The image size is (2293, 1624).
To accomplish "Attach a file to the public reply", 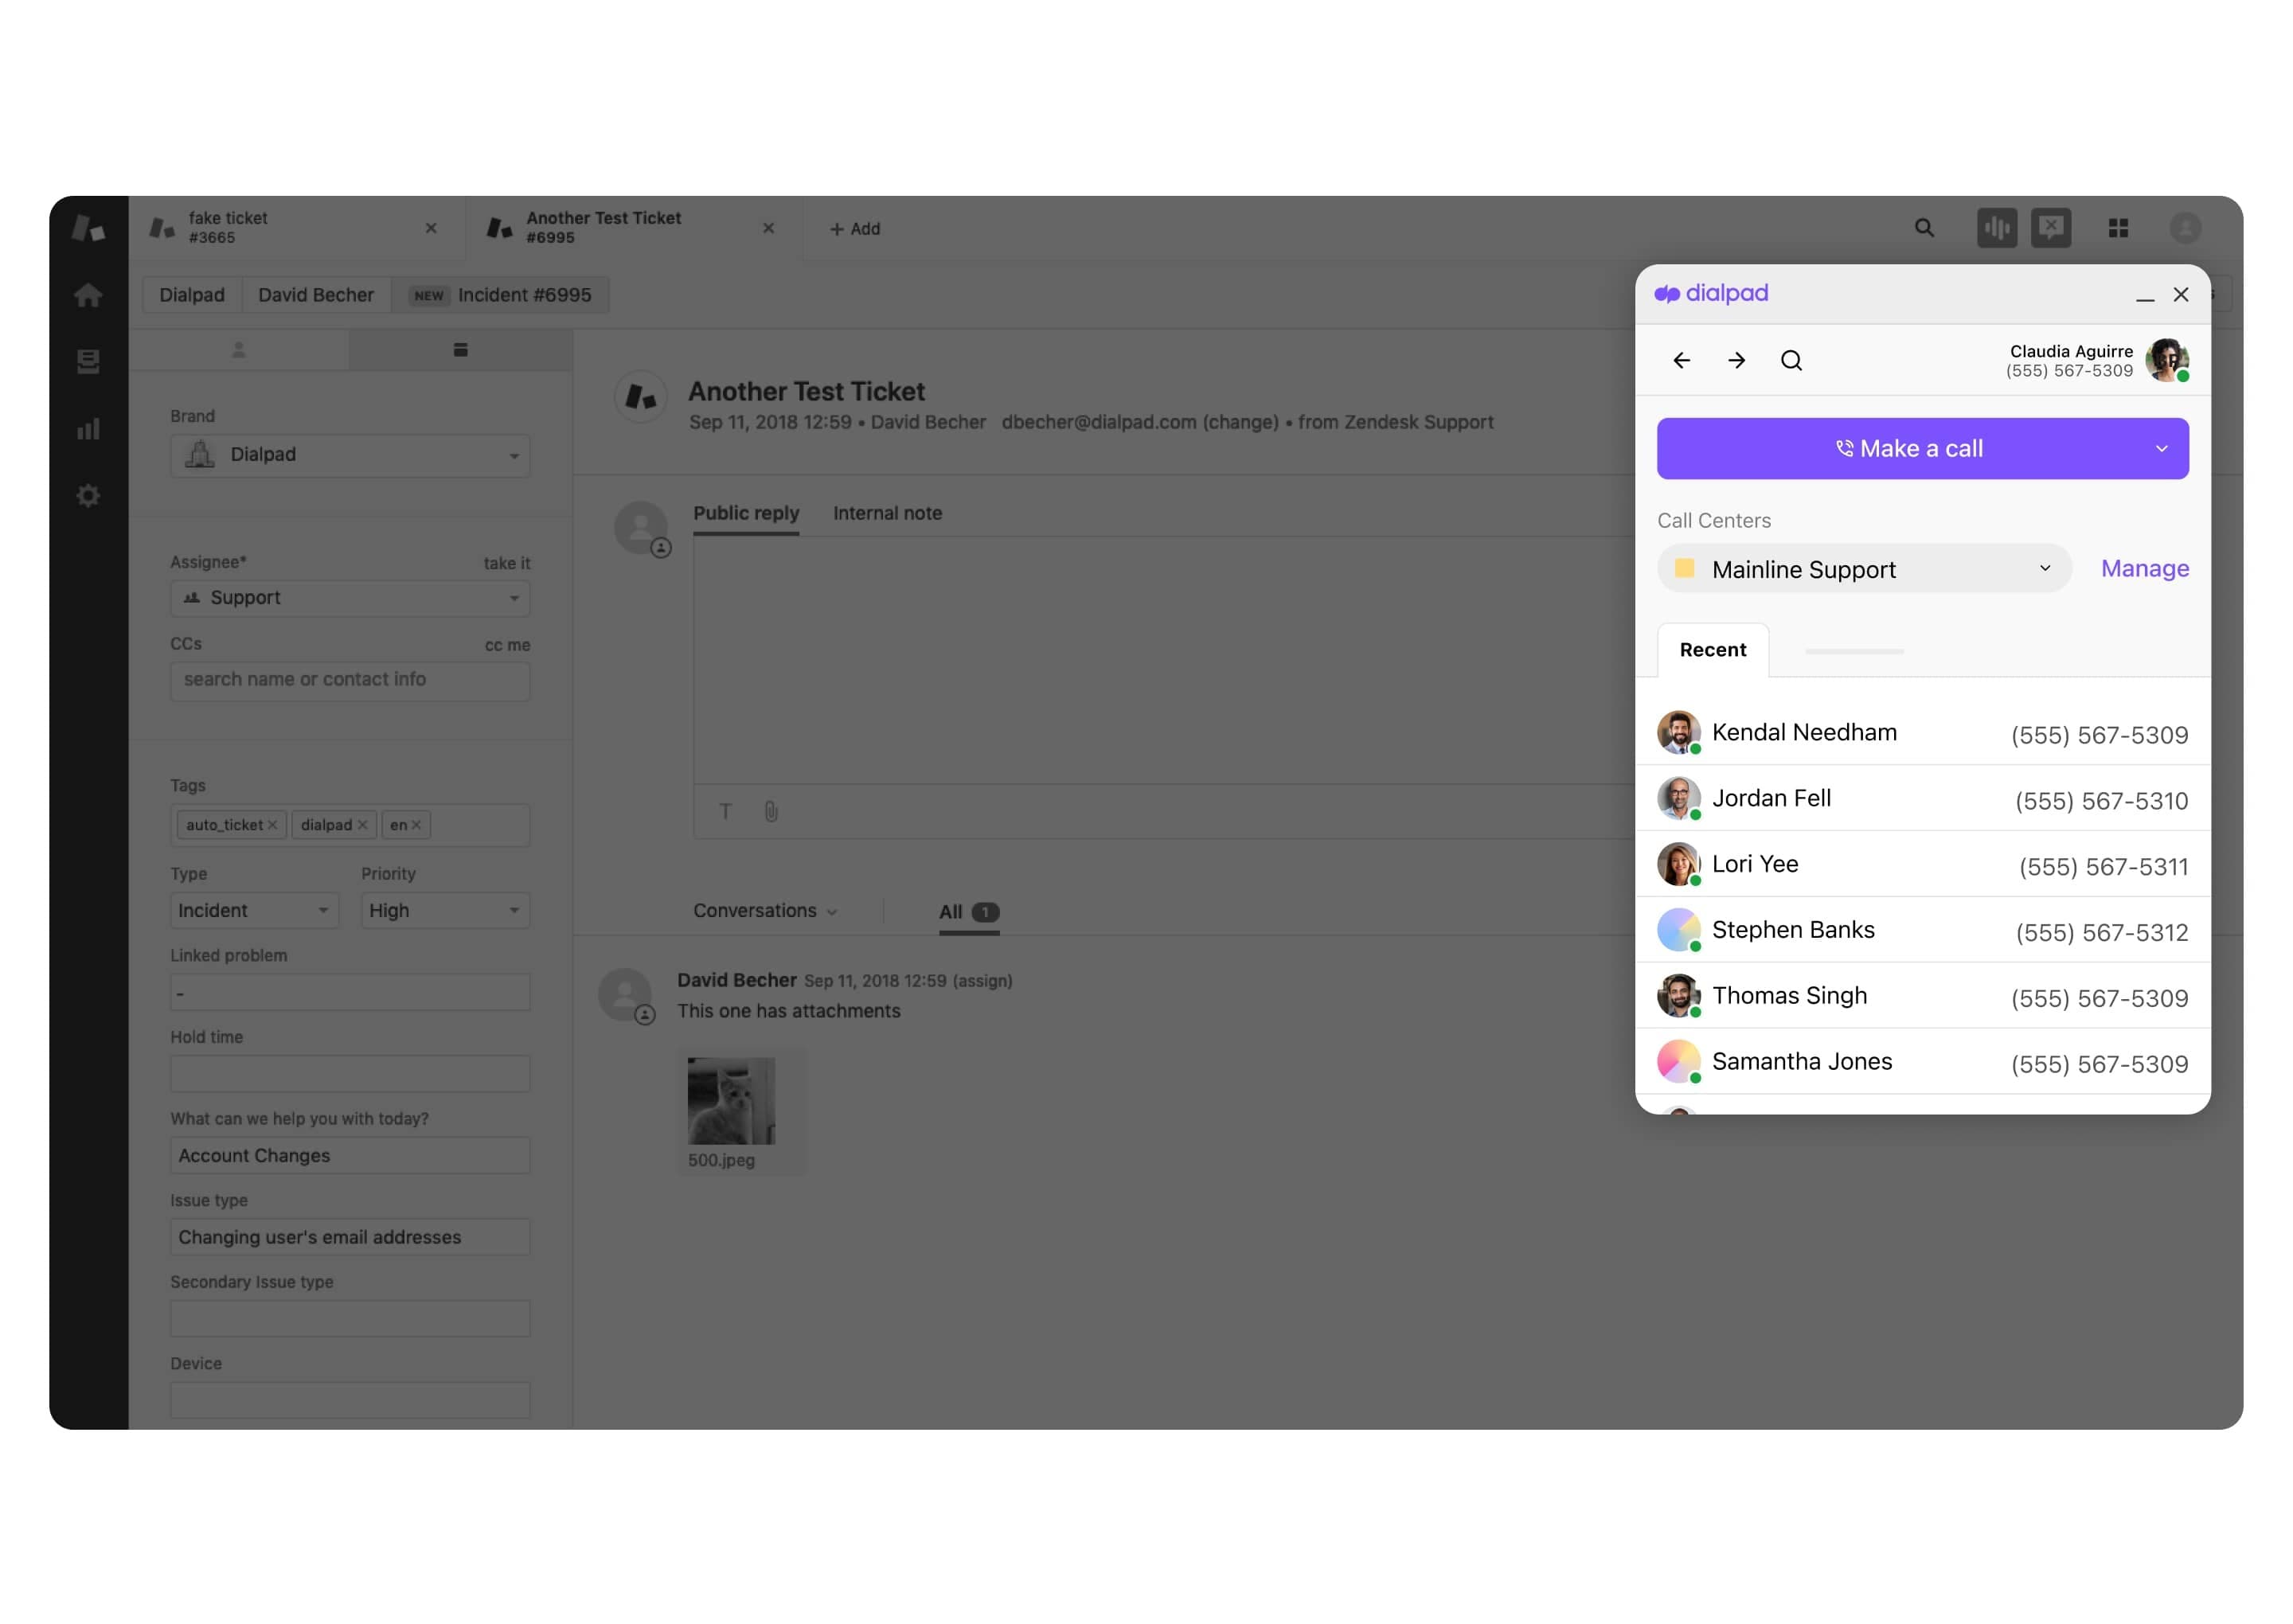I will pos(770,812).
